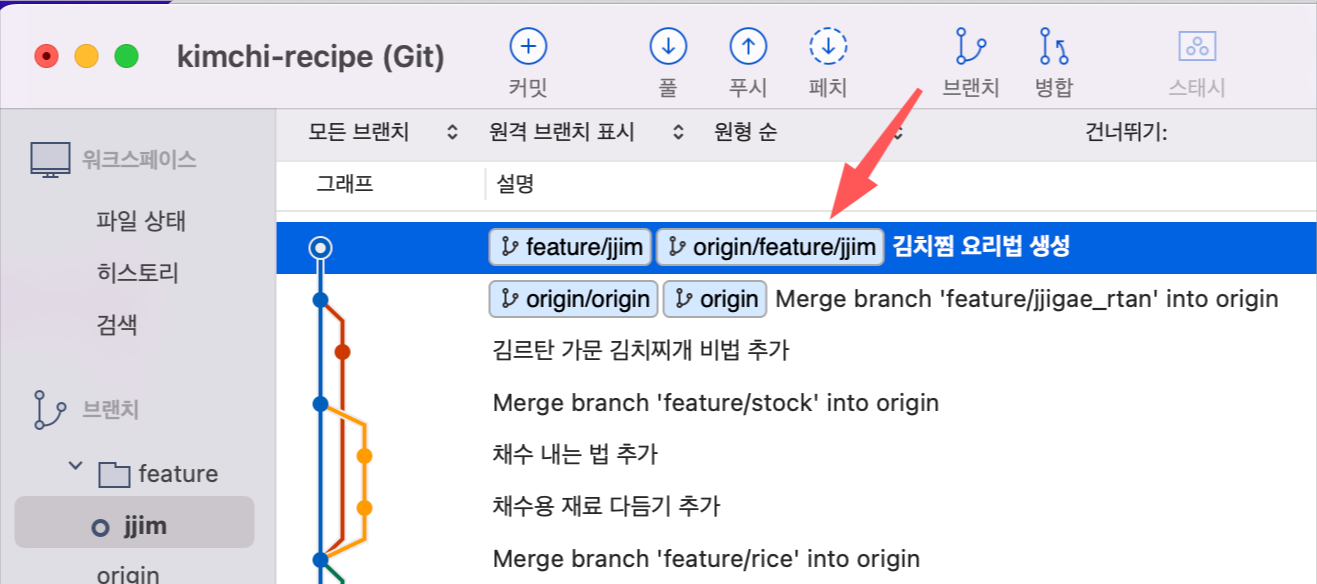The width and height of the screenshot is (1317, 584).
Task: Open 파일 상태 in the sidebar
Action: [x=141, y=221]
